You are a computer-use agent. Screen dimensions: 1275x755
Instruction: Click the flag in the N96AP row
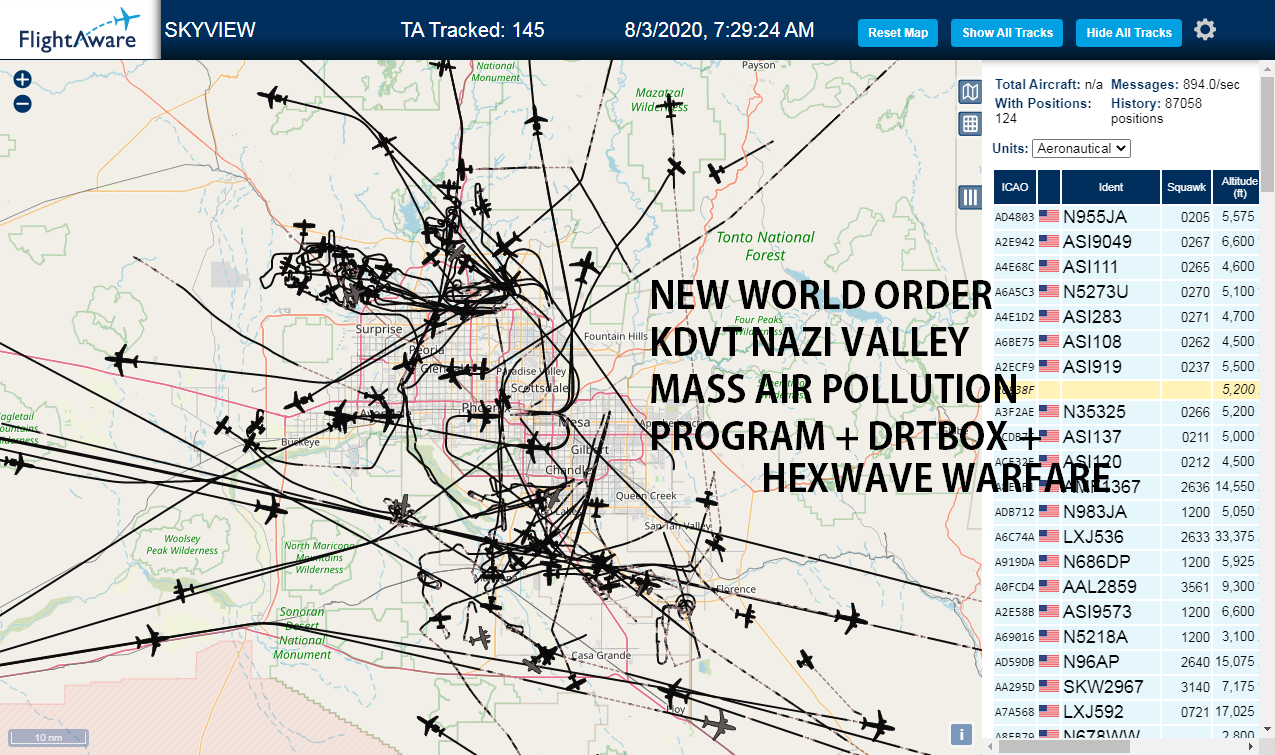click(1049, 661)
